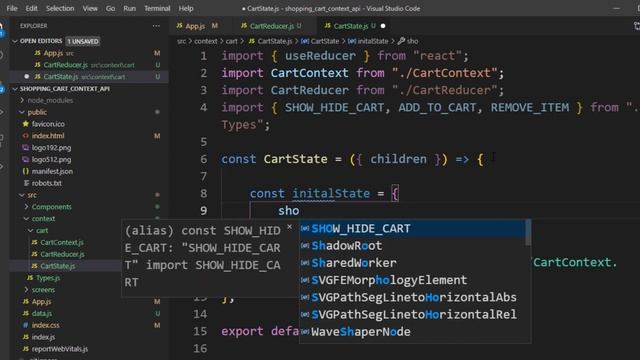
Task: Open data.js file
Action: click(42, 313)
